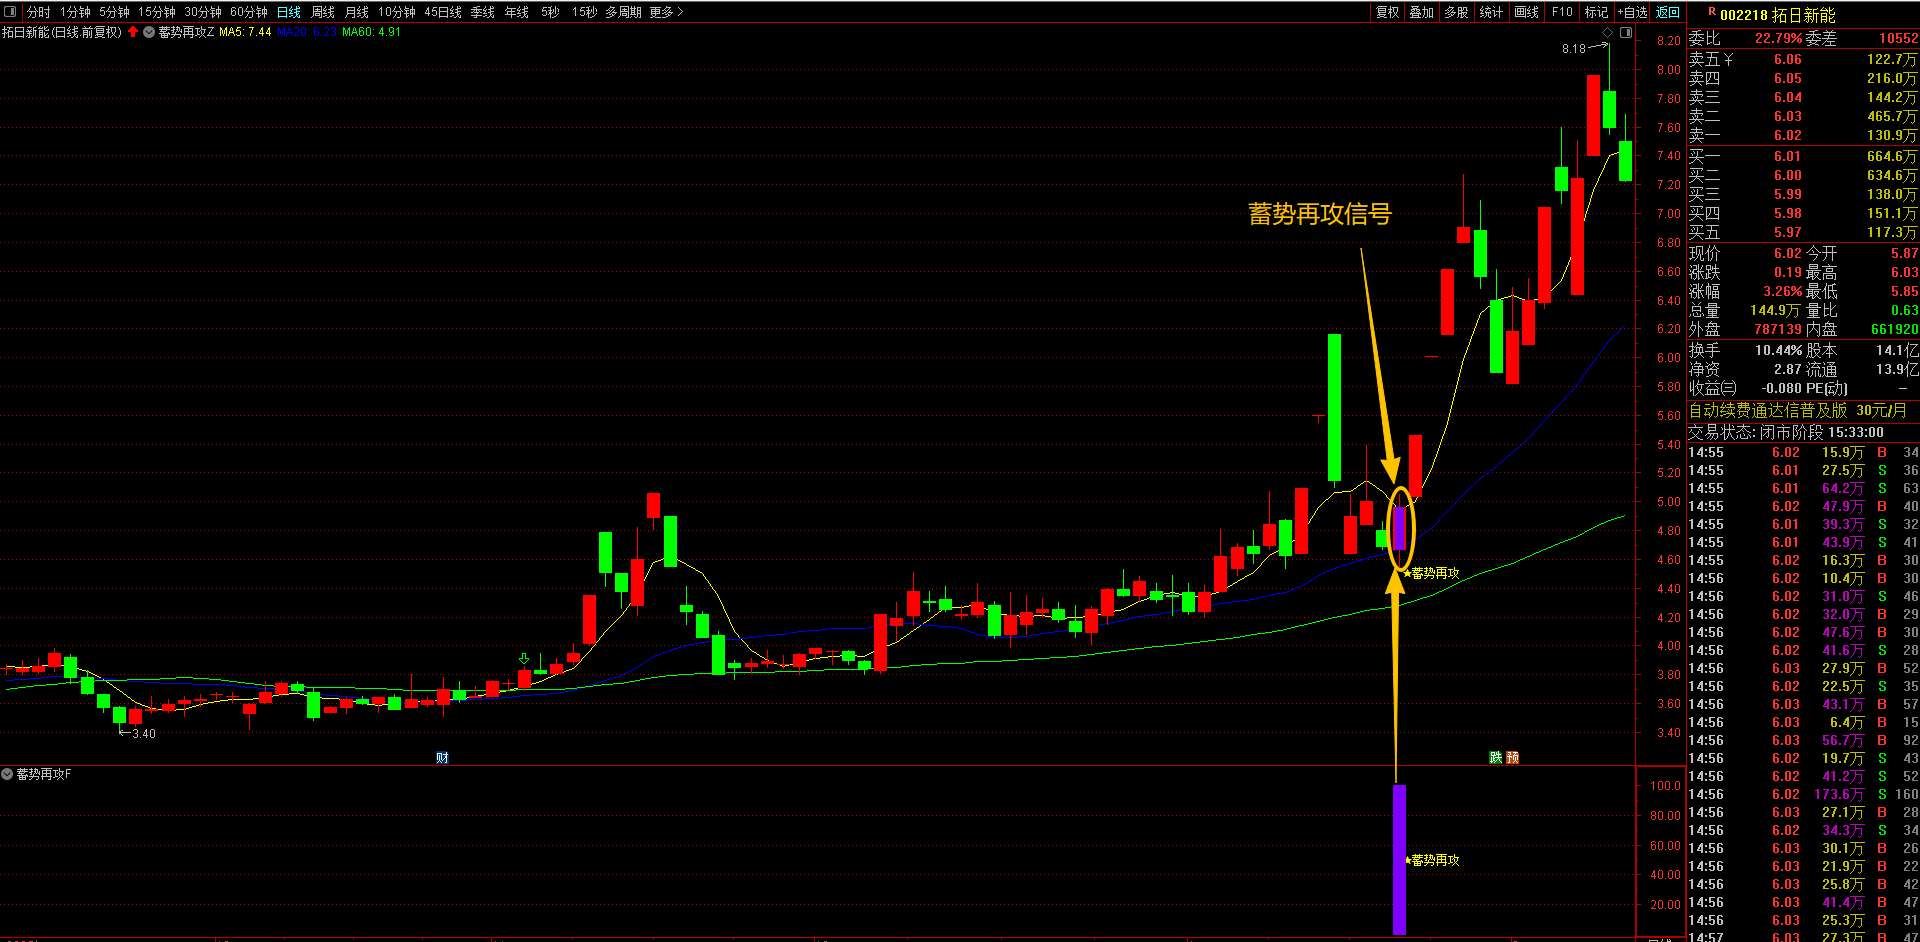The image size is (1920, 942).
Task: Click the red up arrow beside 拓日新能(日线.前复权)
Action: coord(133,32)
